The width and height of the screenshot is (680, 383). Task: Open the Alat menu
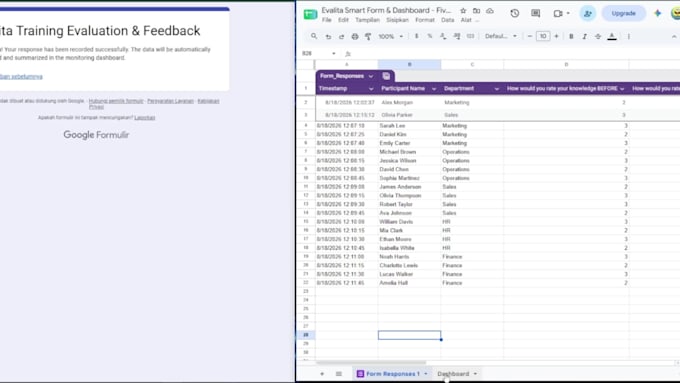click(x=466, y=20)
